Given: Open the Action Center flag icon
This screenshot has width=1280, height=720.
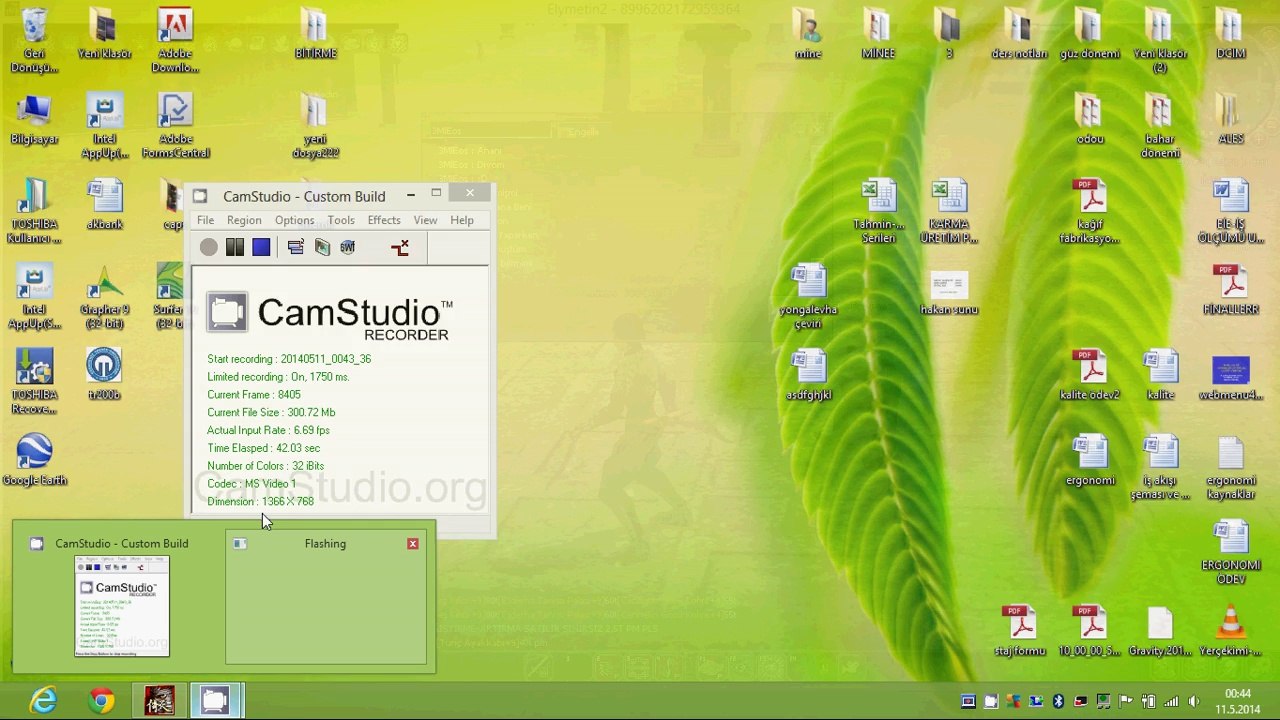Looking at the screenshot, I should click(x=1126, y=701).
